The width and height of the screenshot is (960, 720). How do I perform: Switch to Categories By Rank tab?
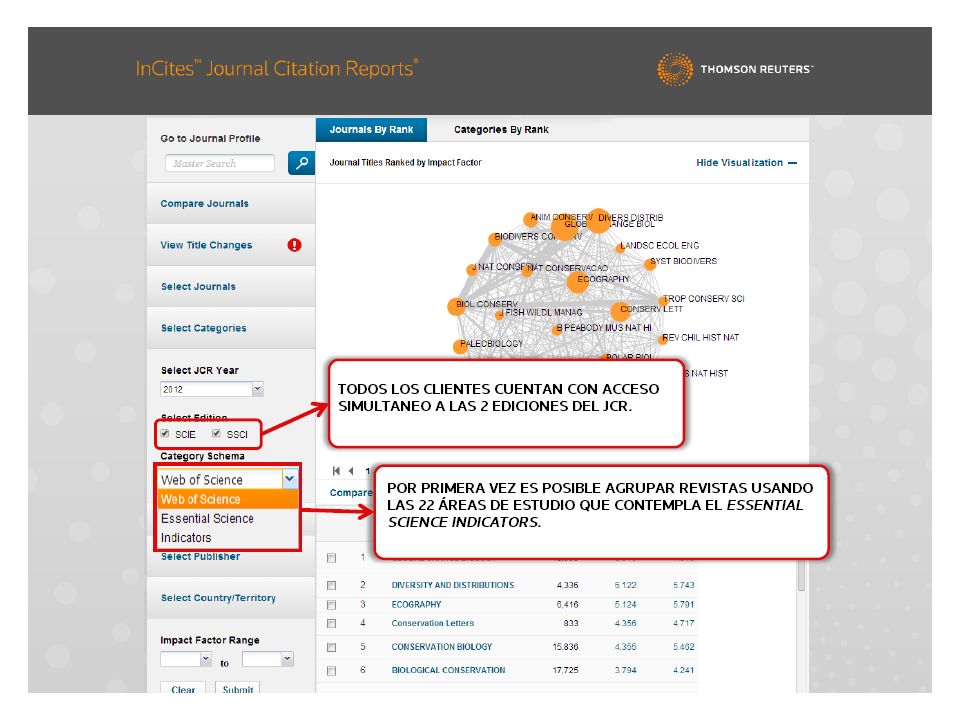click(x=501, y=130)
